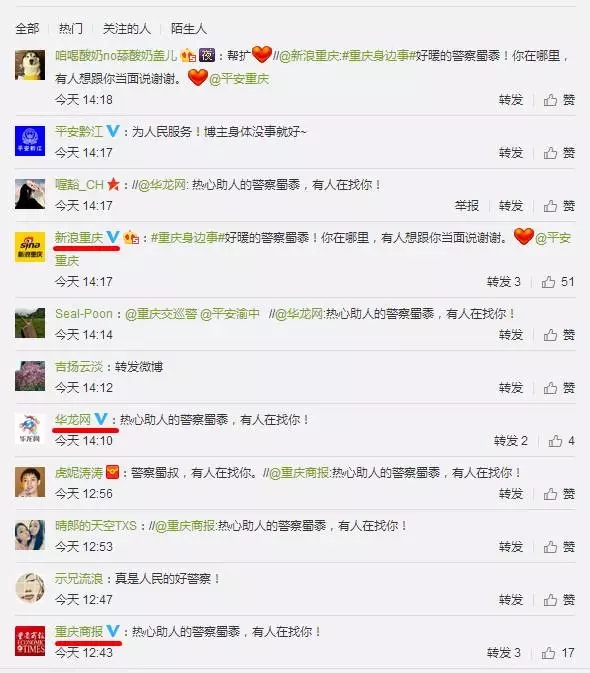Like 示兄流浪's comment
The width and height of the screenshot is (590, 673).
[559, 600]
